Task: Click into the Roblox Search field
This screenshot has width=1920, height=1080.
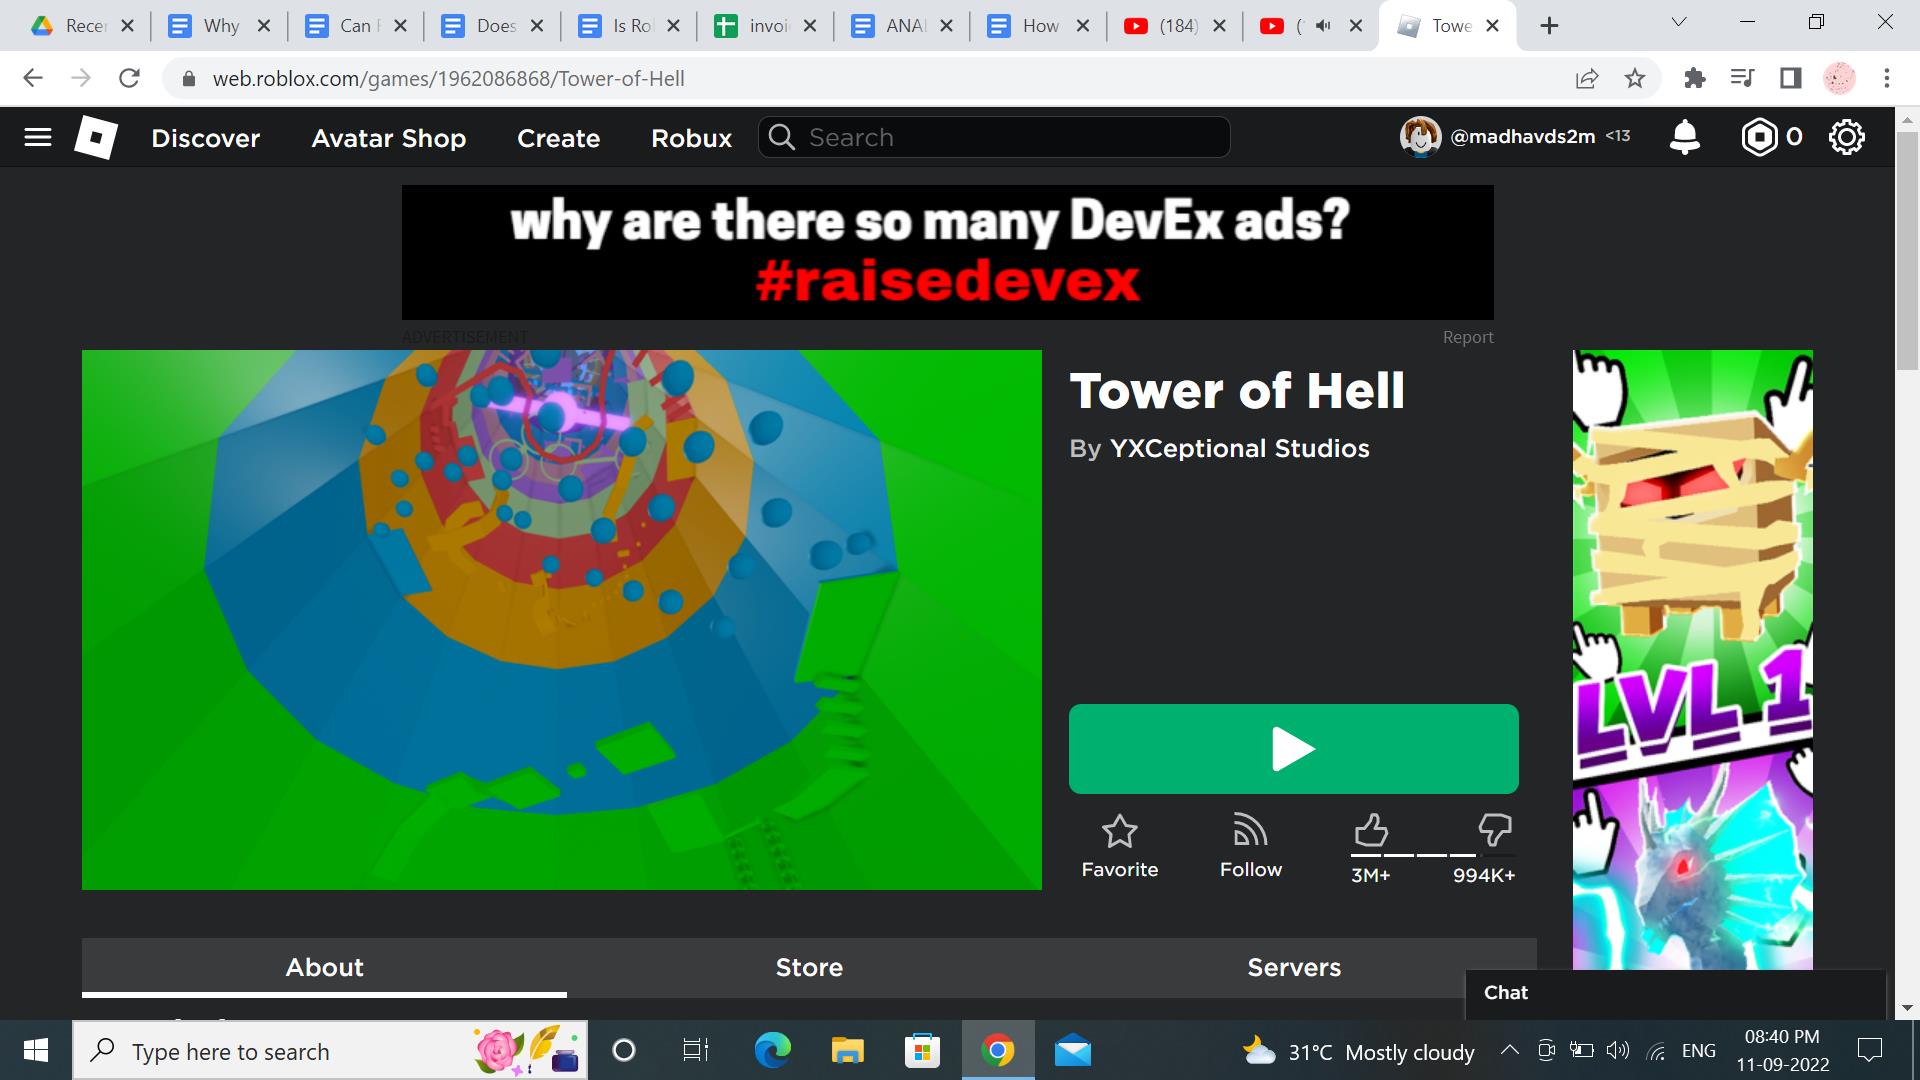Action: (x=994, y=137)
